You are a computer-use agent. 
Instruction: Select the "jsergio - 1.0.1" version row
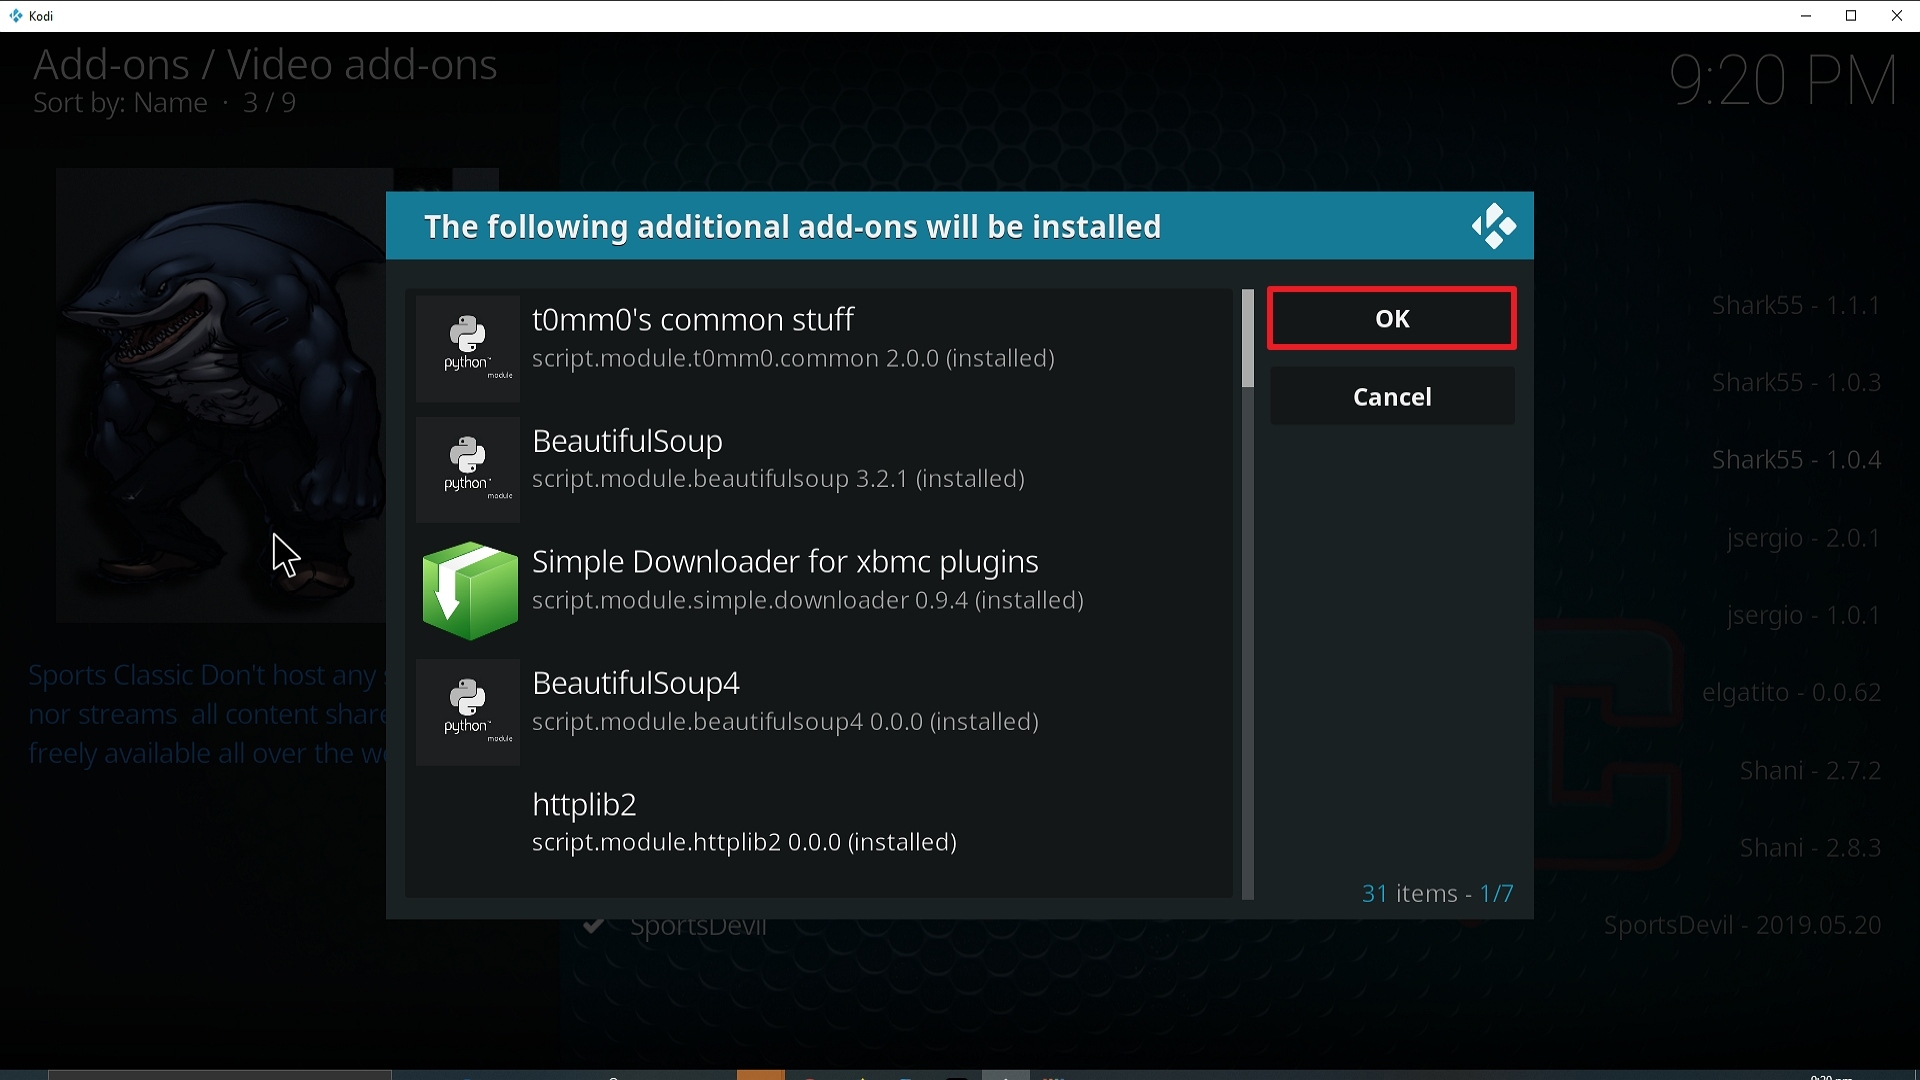pyautogui.click(x=1803, y=615)
